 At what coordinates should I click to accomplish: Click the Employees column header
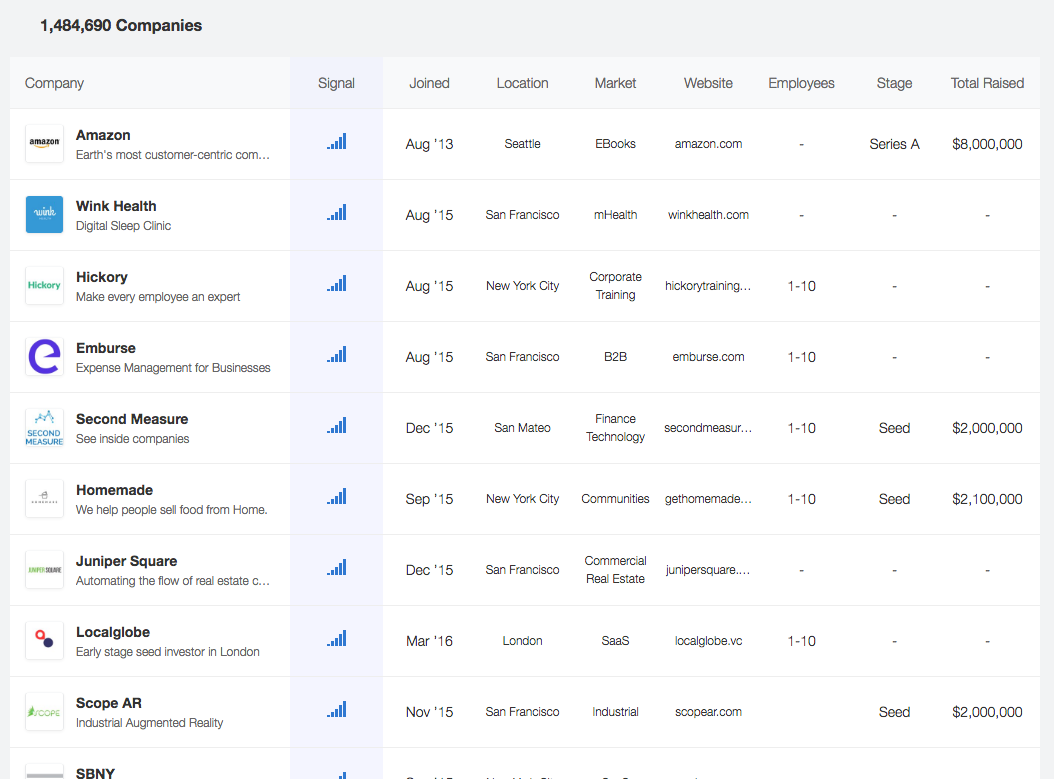tap(801, 83)
